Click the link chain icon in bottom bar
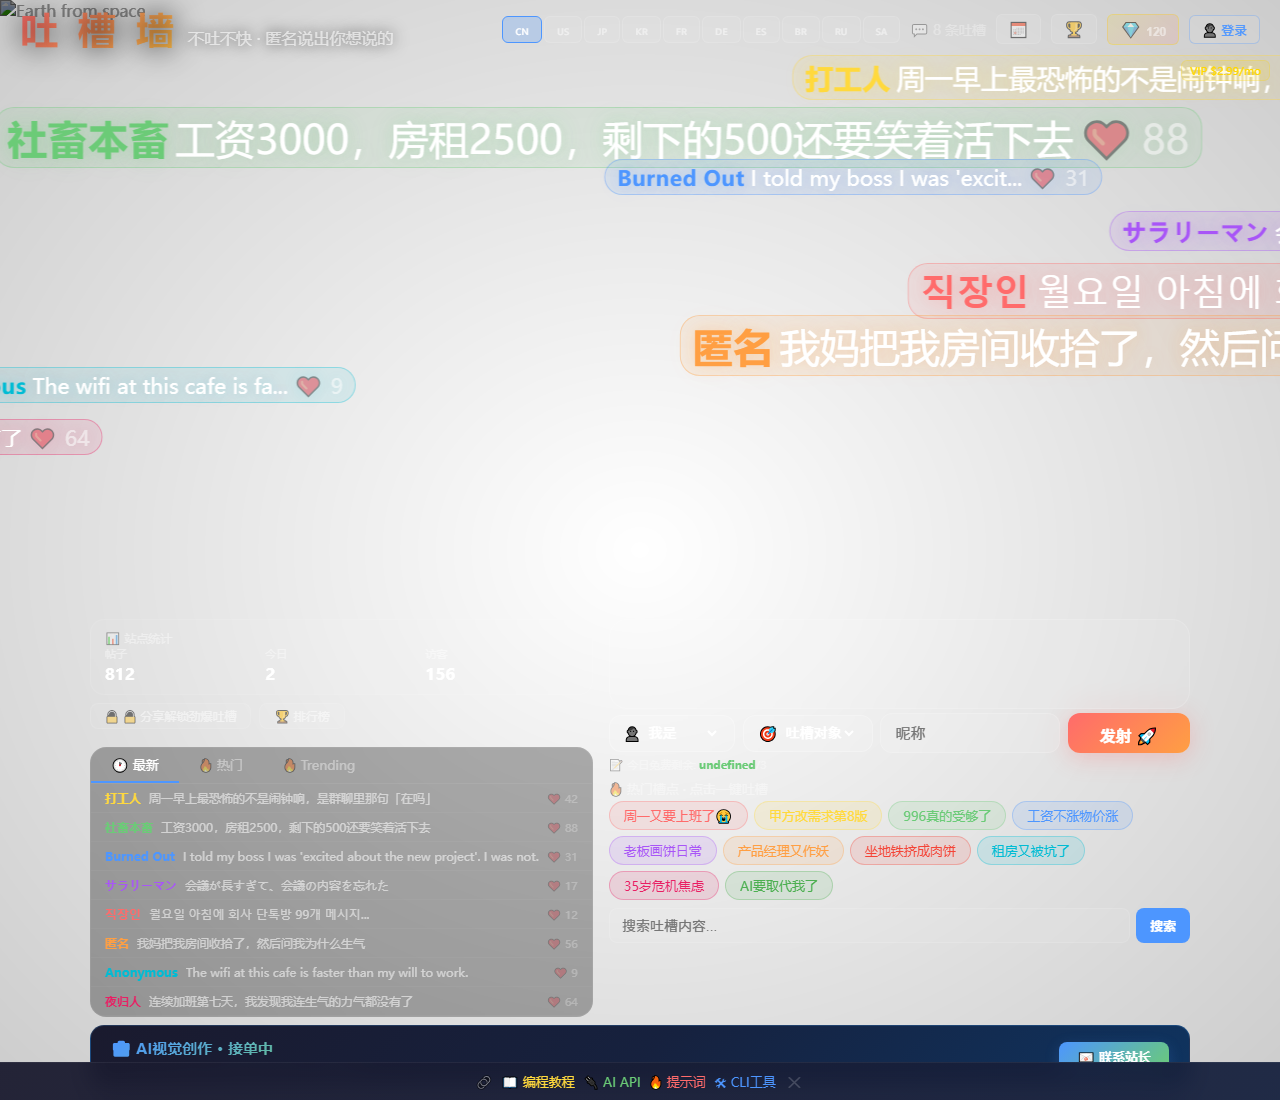Image resolution: width=1280 pixels, height=1100 pixels. [x=484, y=1082]
